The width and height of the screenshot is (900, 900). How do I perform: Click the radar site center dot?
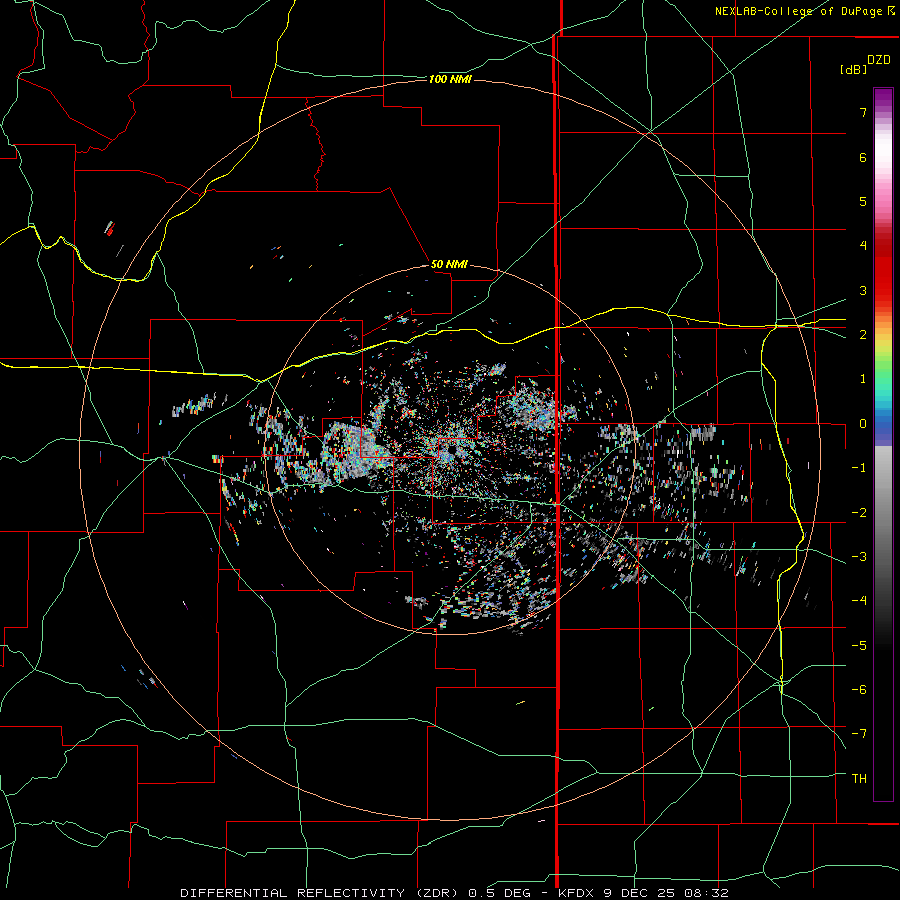[452, 448]
